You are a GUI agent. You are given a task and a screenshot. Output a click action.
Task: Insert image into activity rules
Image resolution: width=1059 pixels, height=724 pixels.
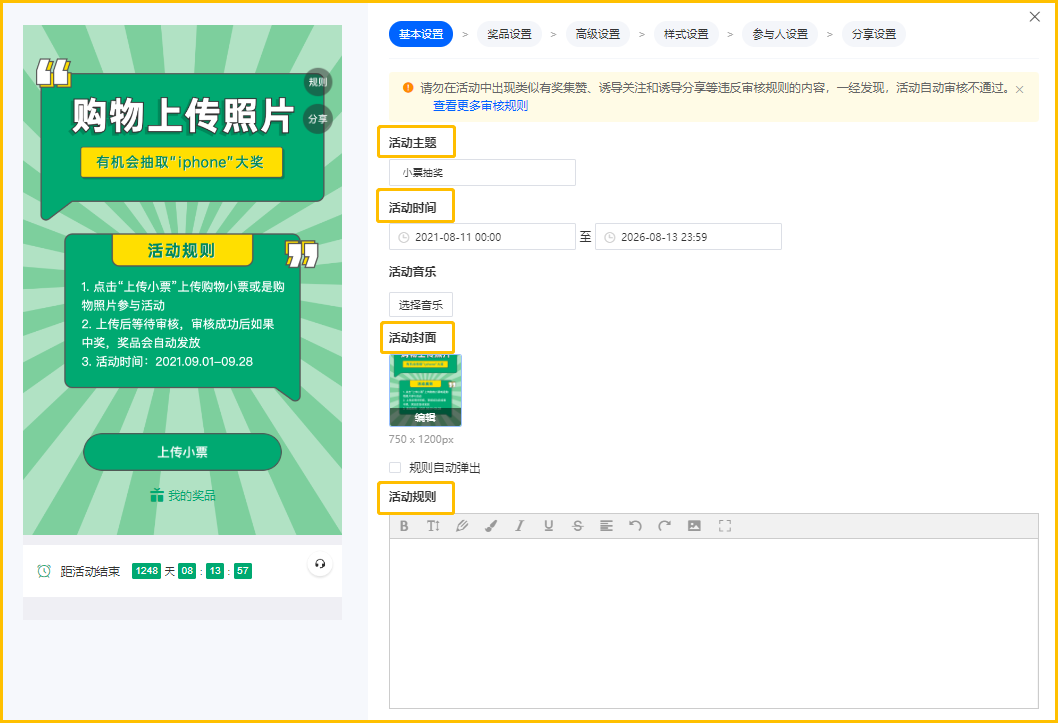(x=694, y=526)
